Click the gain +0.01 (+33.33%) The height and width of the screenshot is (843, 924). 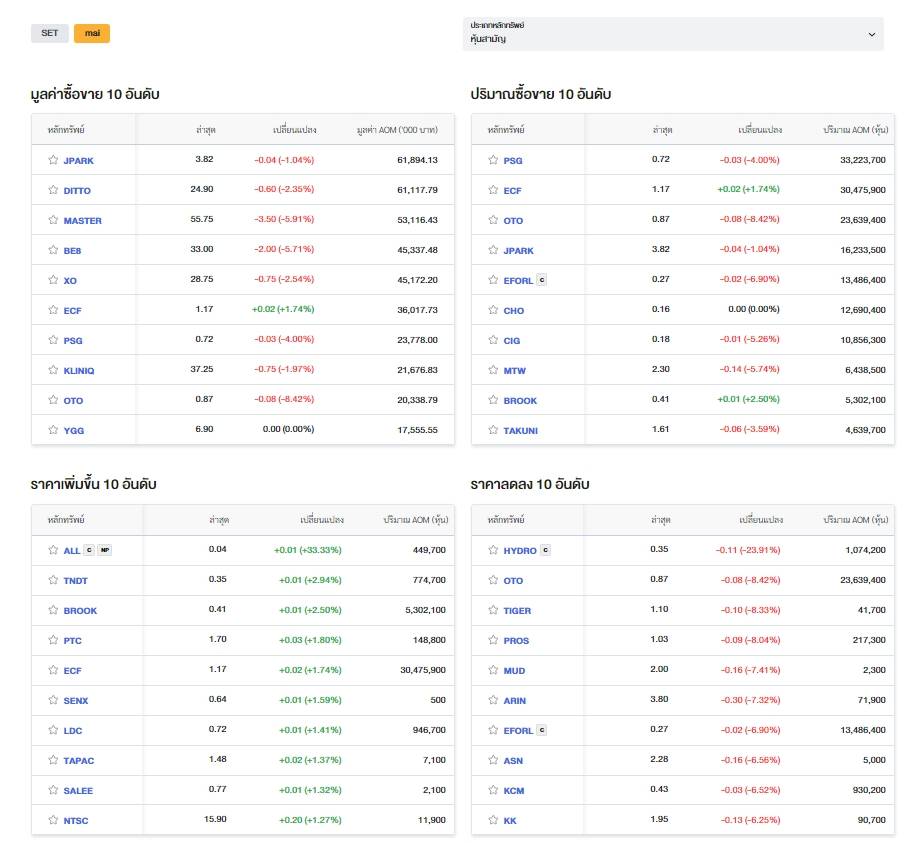click(308, 550)
